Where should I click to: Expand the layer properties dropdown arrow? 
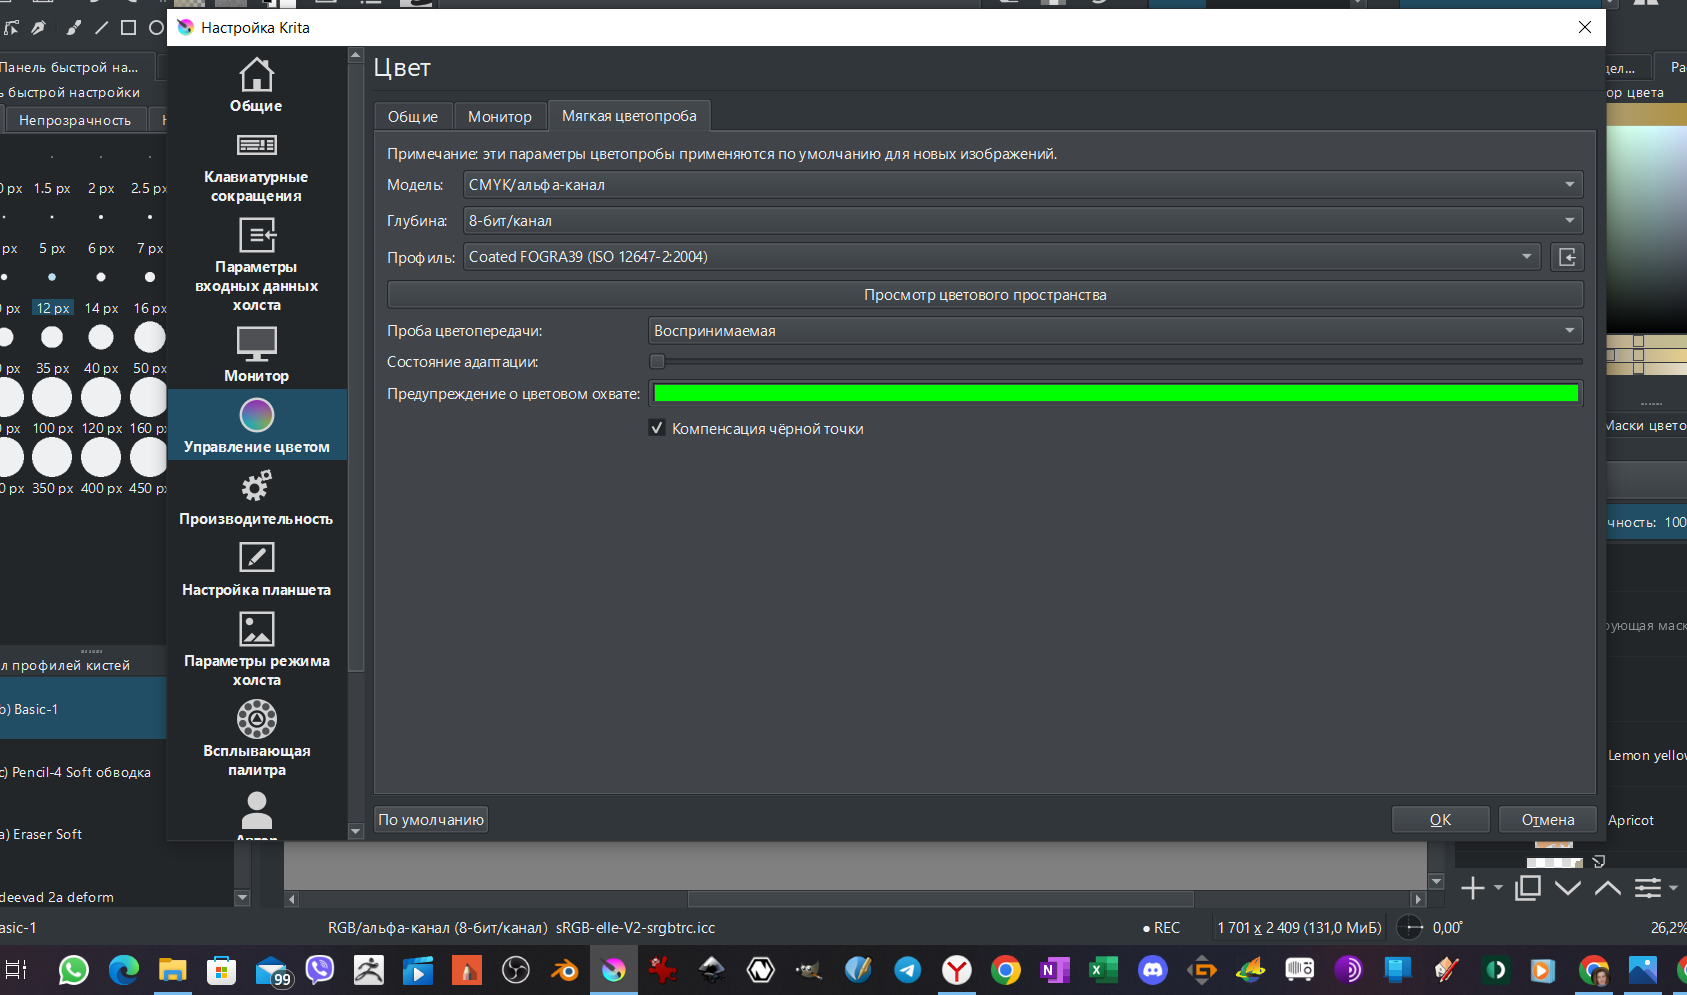pyautogui.click(x=1673, y=888)
